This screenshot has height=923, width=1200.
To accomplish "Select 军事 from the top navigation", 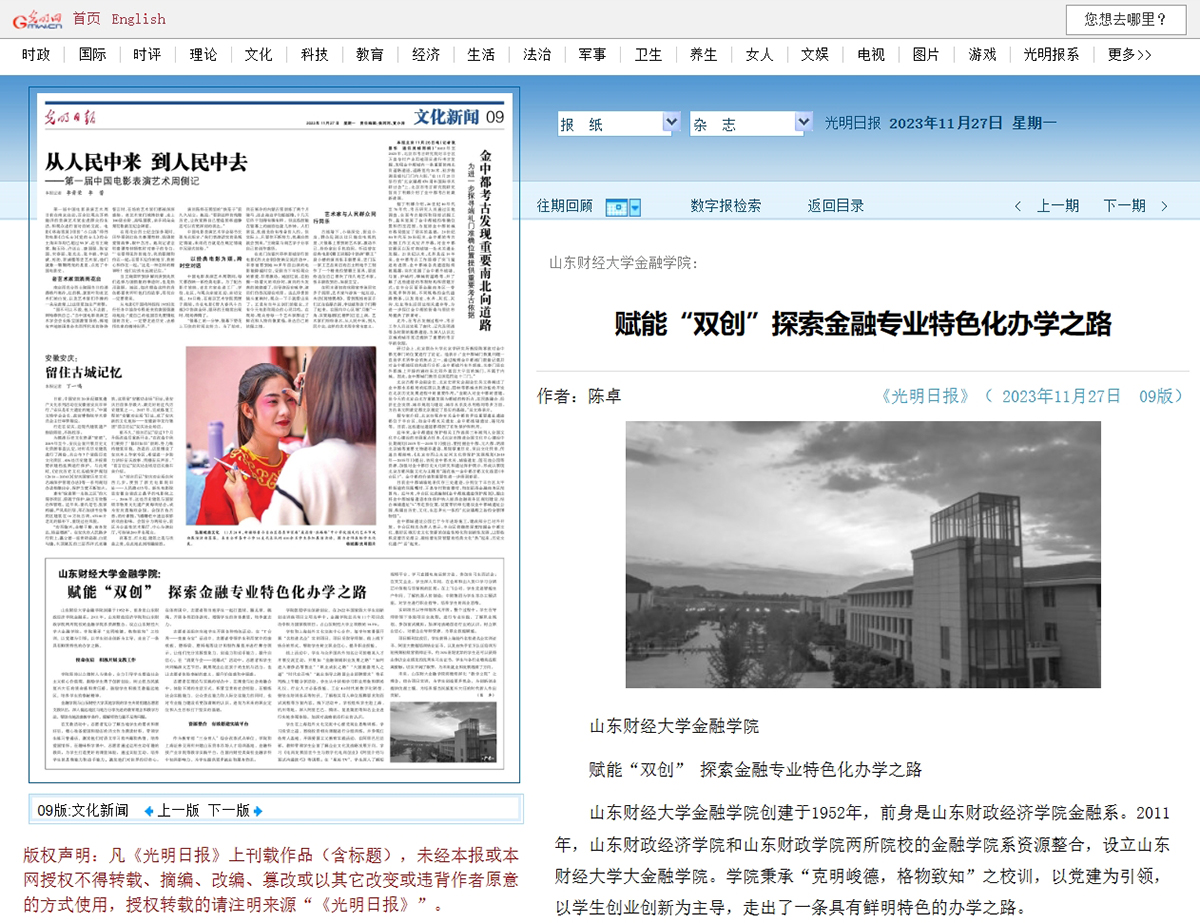I will tap(592, 55).
